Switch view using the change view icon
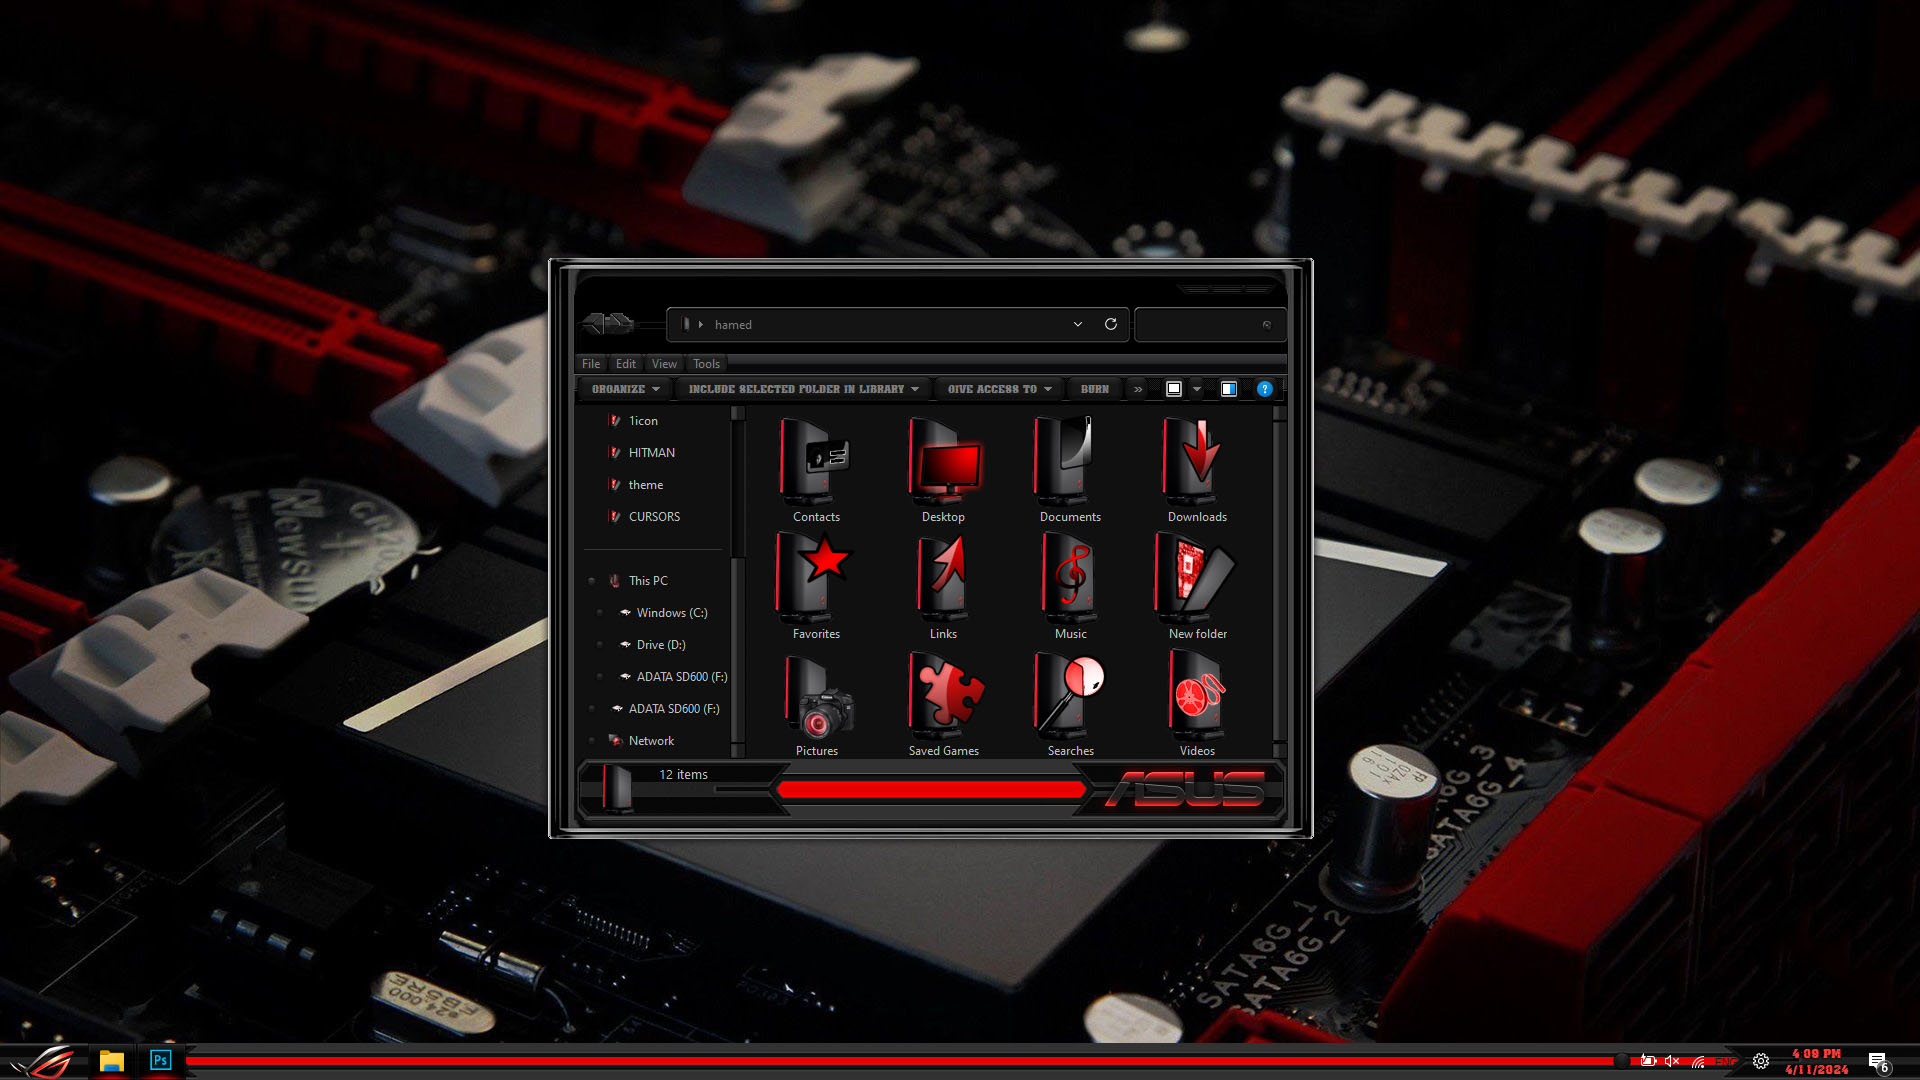Screen dimensions: 1920x1080 (1174, 389)
